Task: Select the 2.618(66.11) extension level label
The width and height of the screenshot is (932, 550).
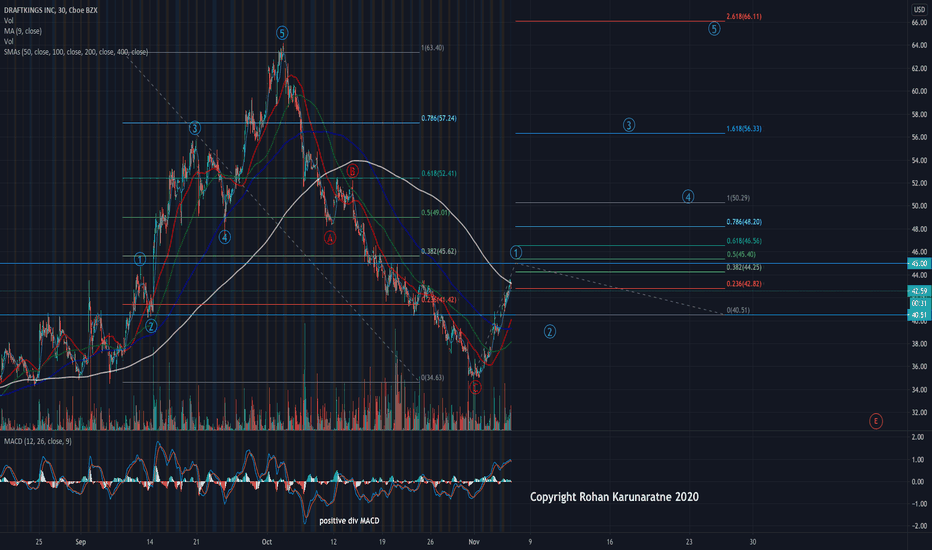Action: pyautogui.click(x=744, y=17)
